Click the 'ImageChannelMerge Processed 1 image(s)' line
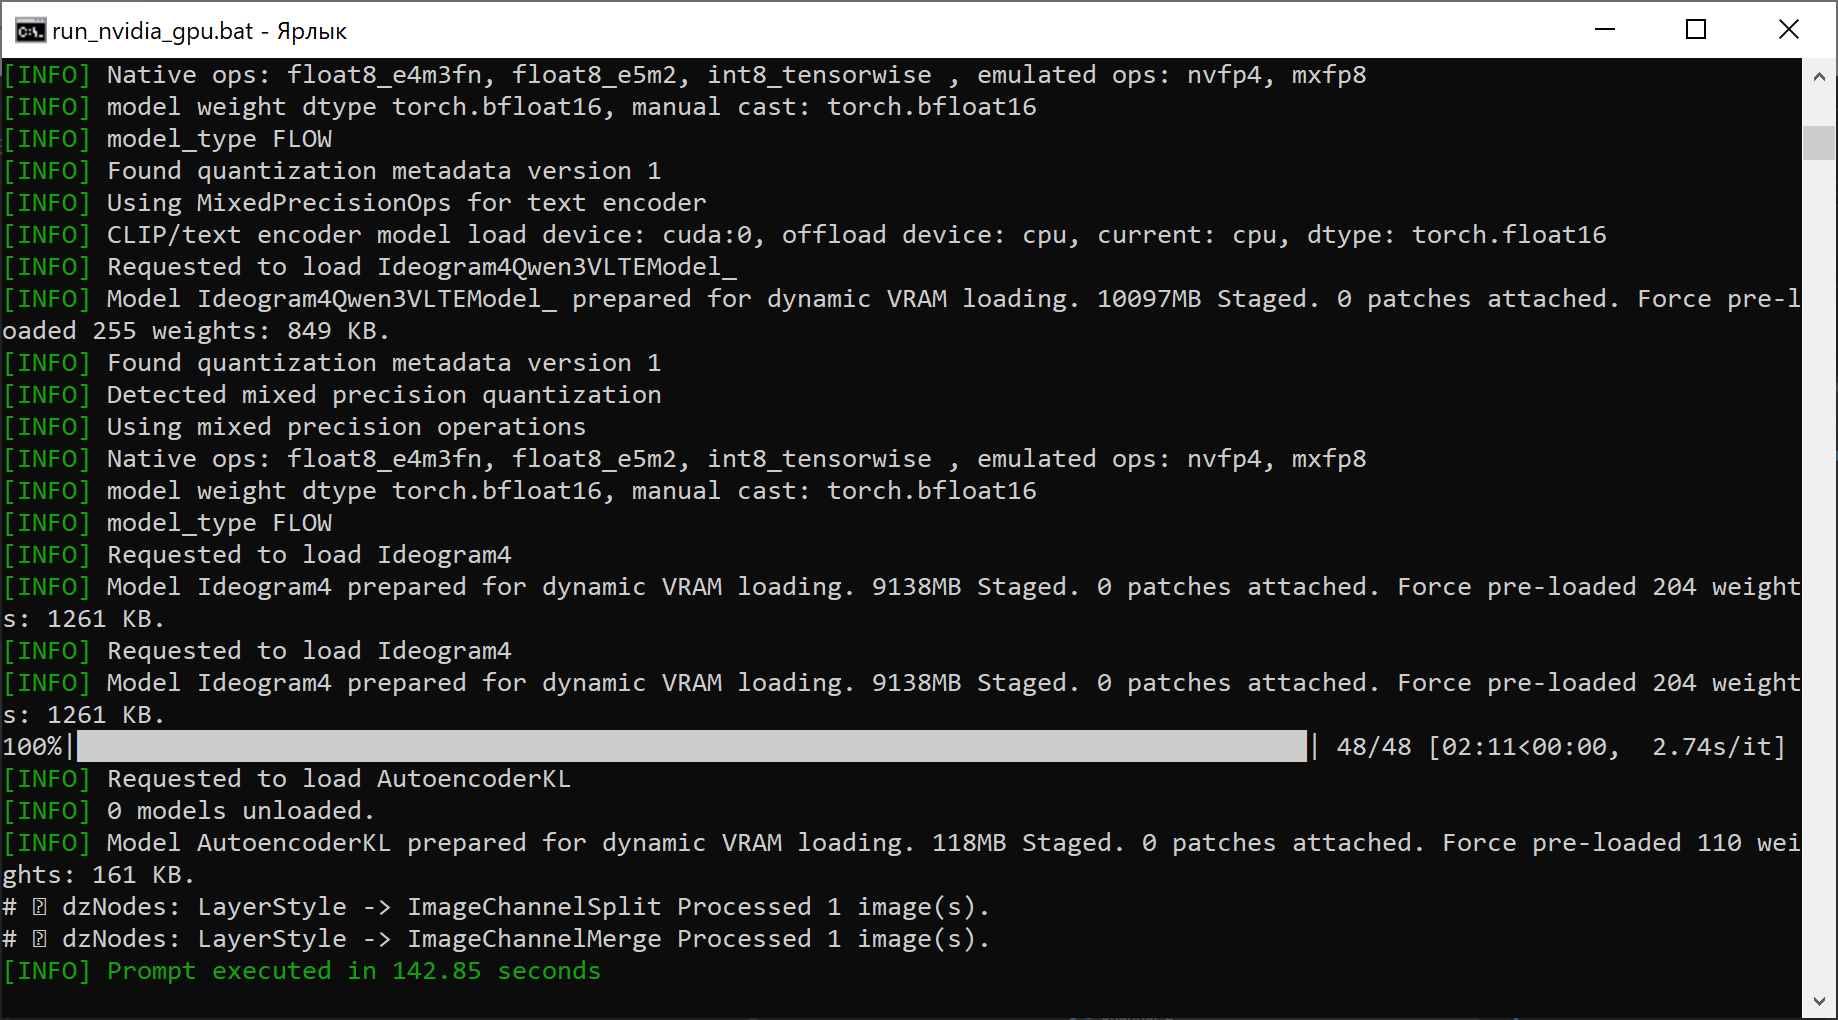1838x1020 pixels. 496,938
